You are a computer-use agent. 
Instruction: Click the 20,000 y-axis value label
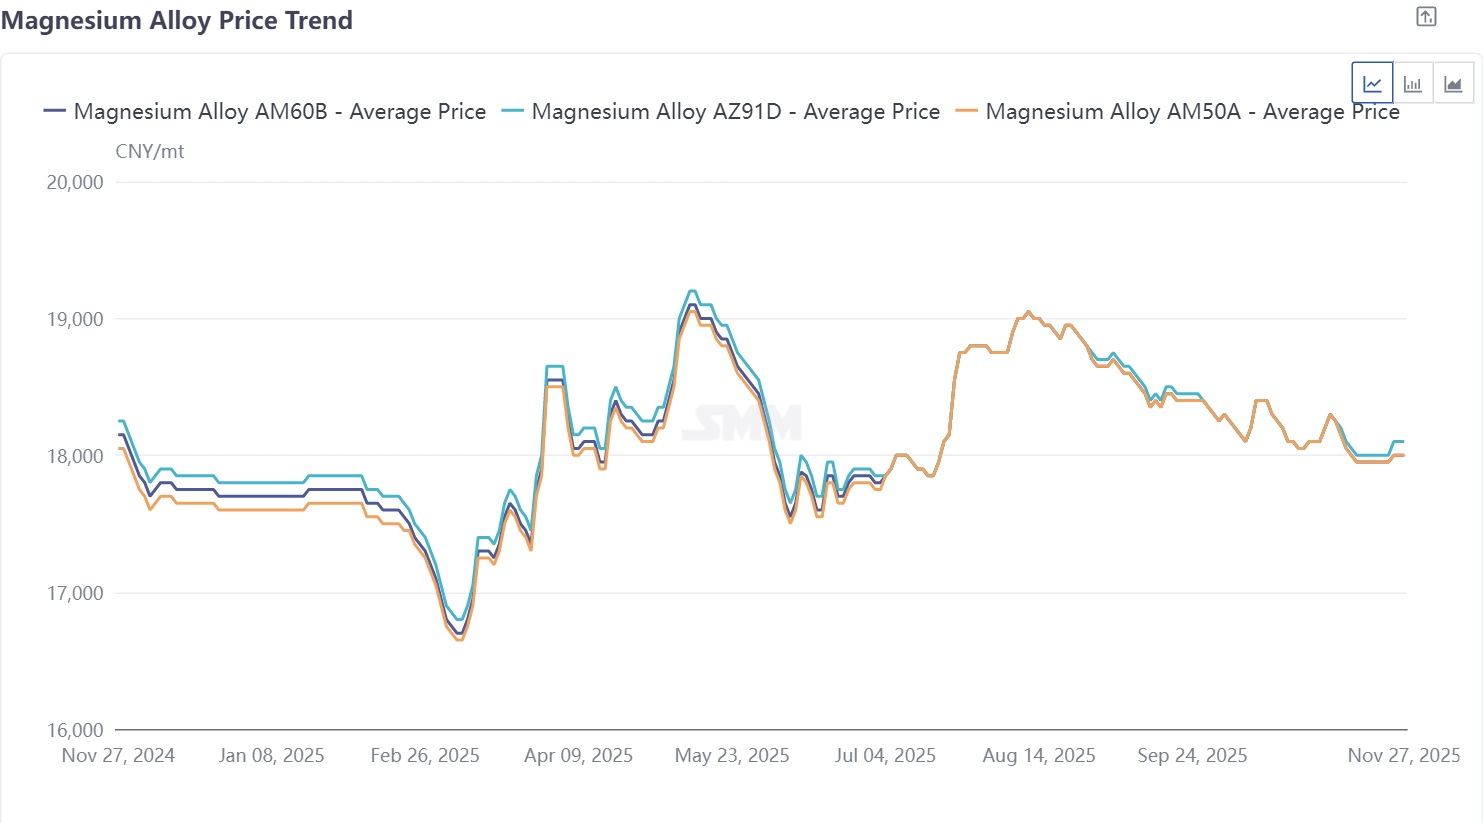[x=75, y=182]
